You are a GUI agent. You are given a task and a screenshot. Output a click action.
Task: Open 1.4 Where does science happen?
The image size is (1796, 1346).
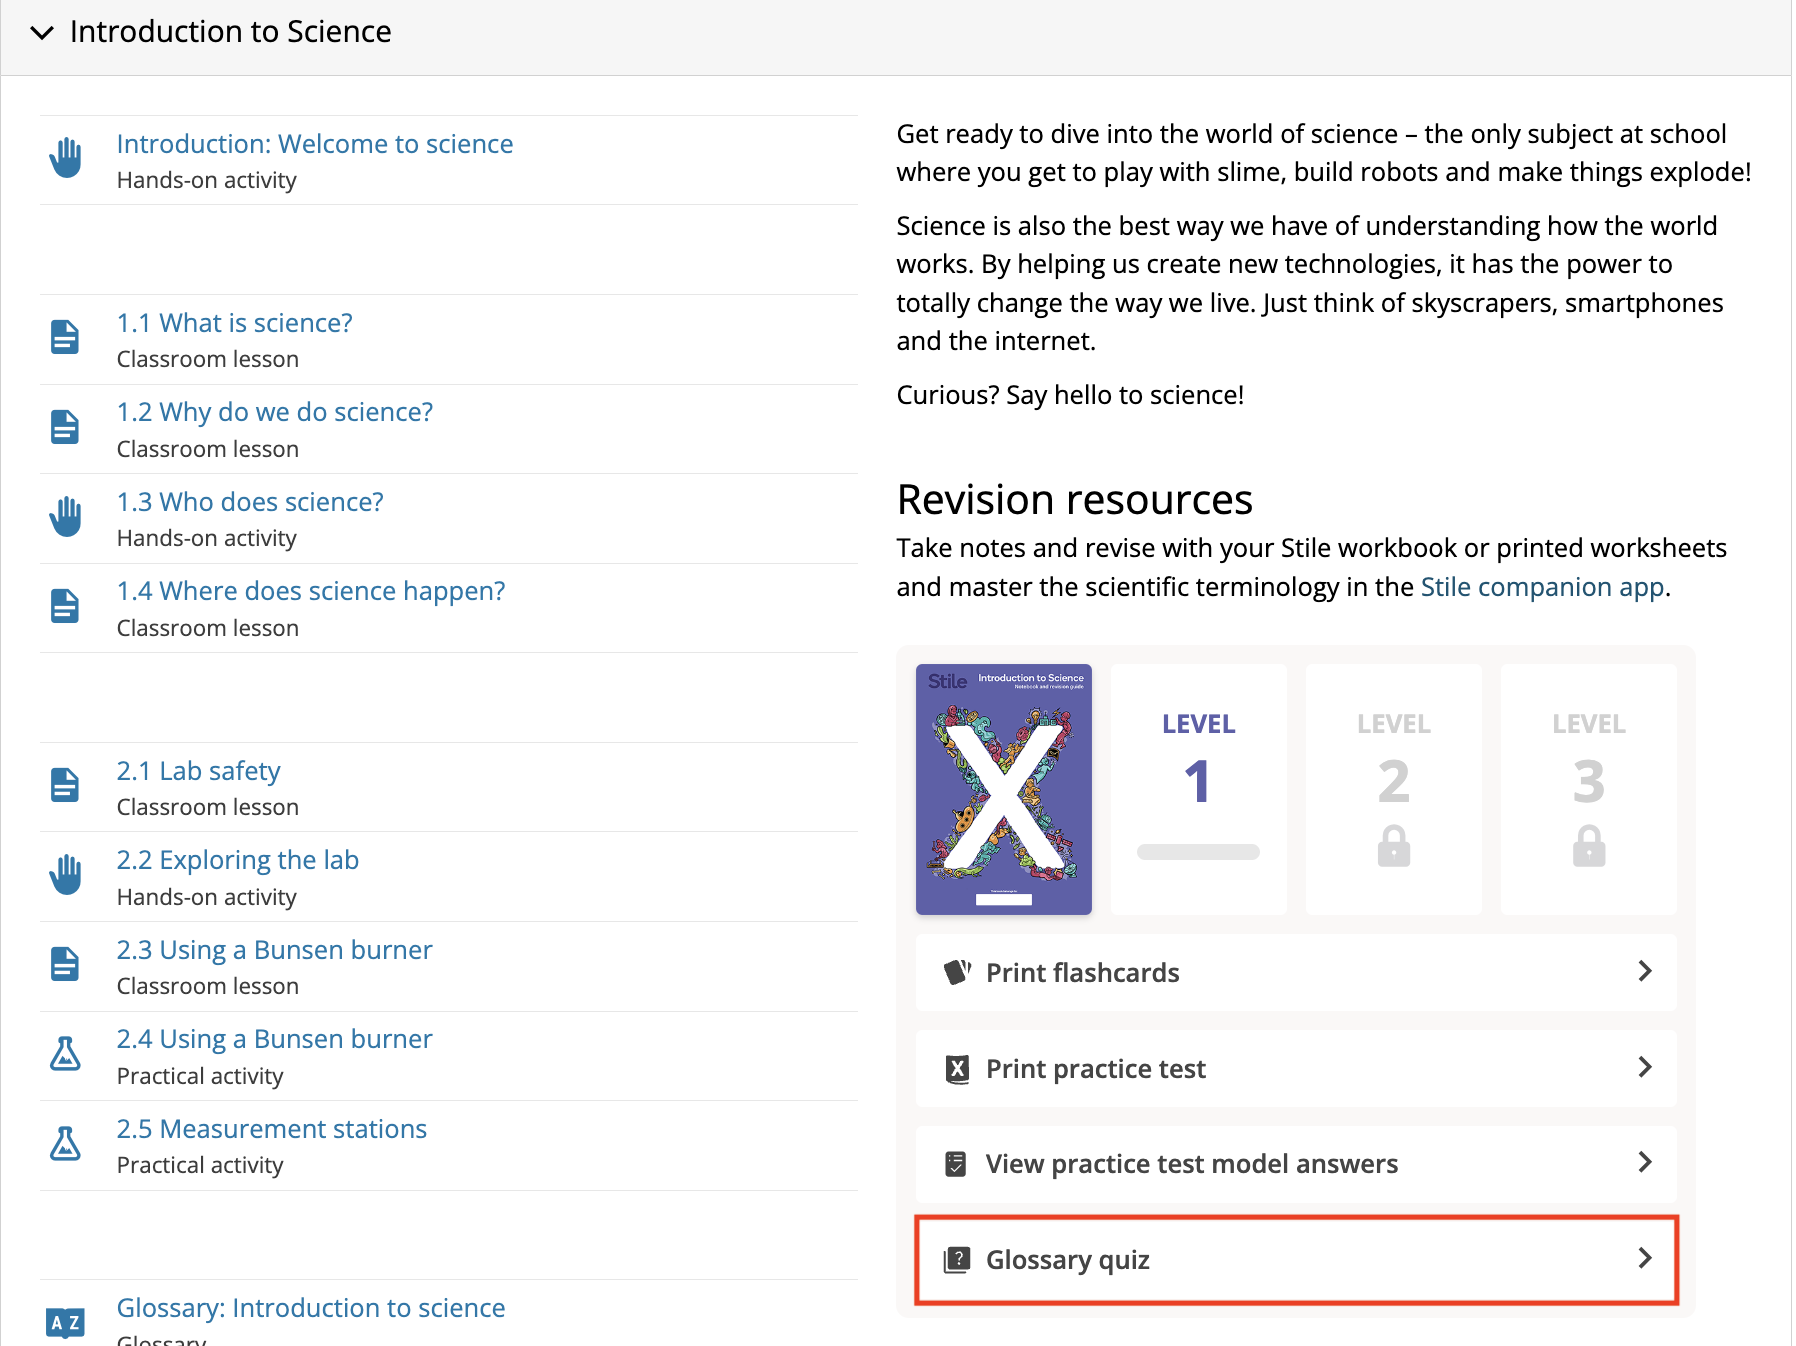(310, 591)
